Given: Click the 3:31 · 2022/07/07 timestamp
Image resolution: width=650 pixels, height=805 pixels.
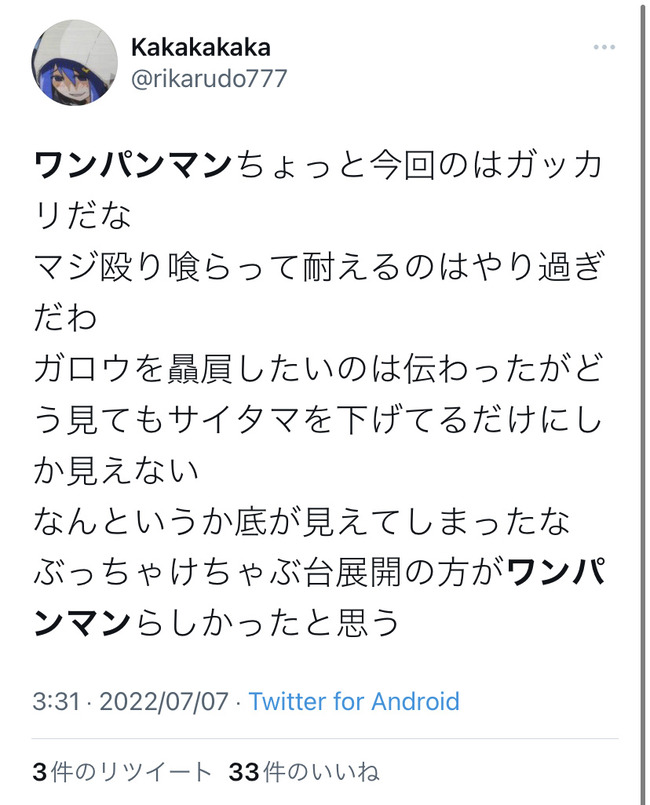Looking at the screenshot, I should [130, 701].
